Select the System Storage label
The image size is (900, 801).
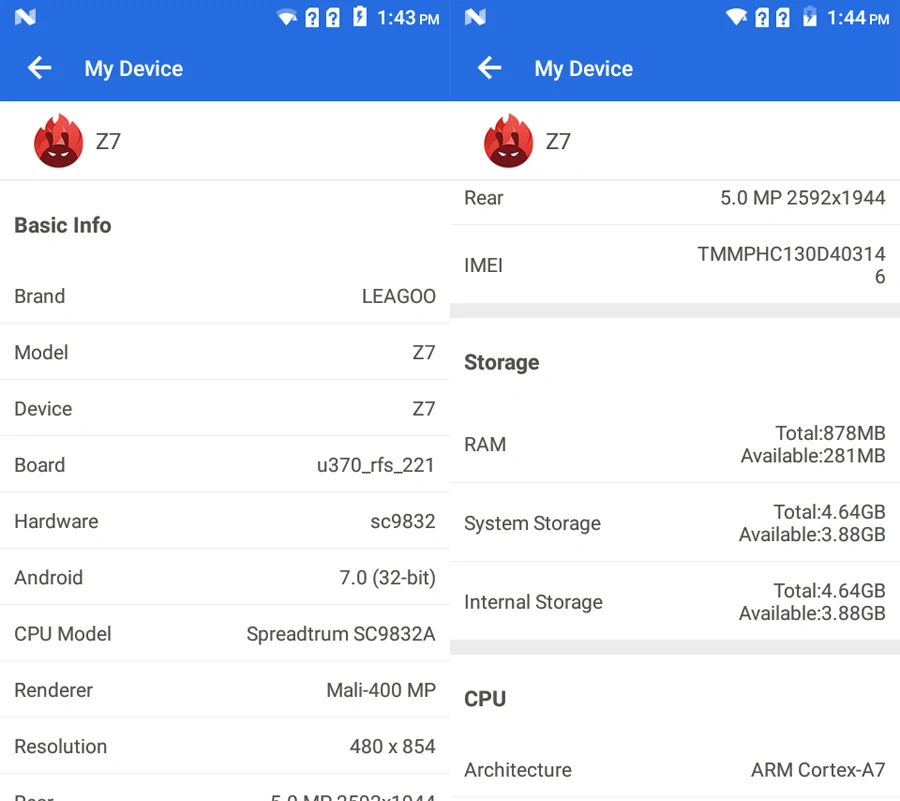tap(533, 523)
